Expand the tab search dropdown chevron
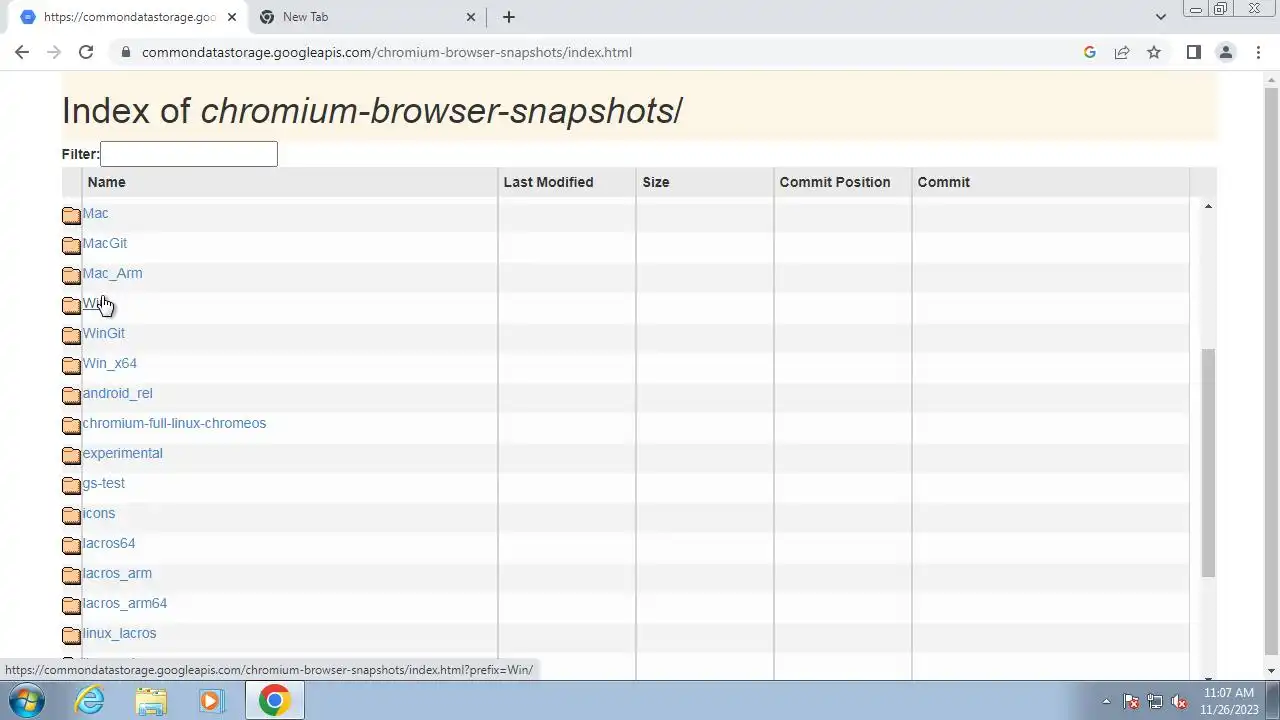The image size is (1280, 720). tap(1160, 17)
